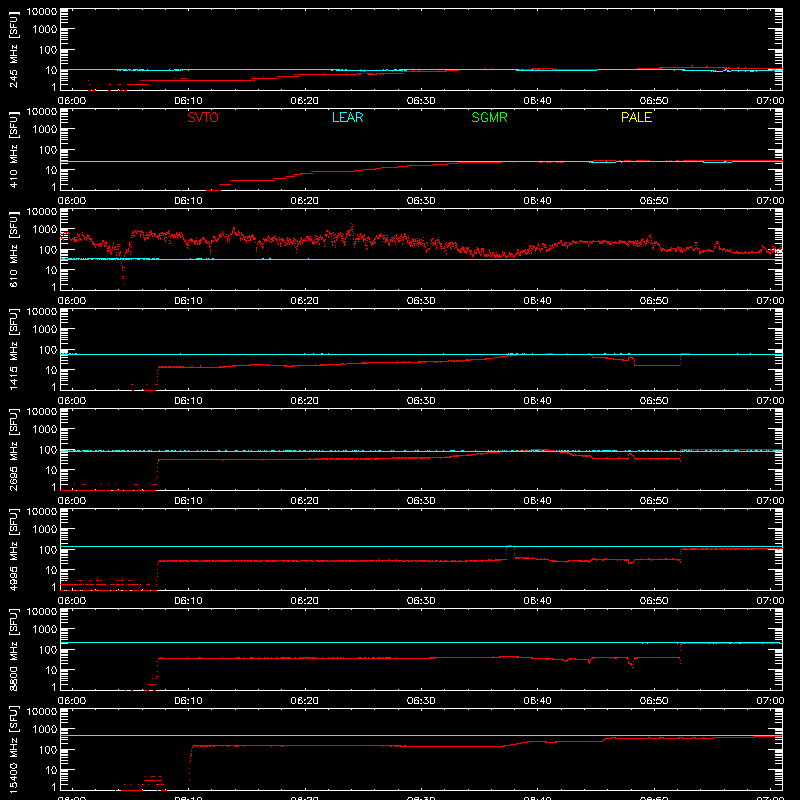Screen dimensions: 800x800
Task: Click the green SGMR legend label
Action: click(489, 117)
